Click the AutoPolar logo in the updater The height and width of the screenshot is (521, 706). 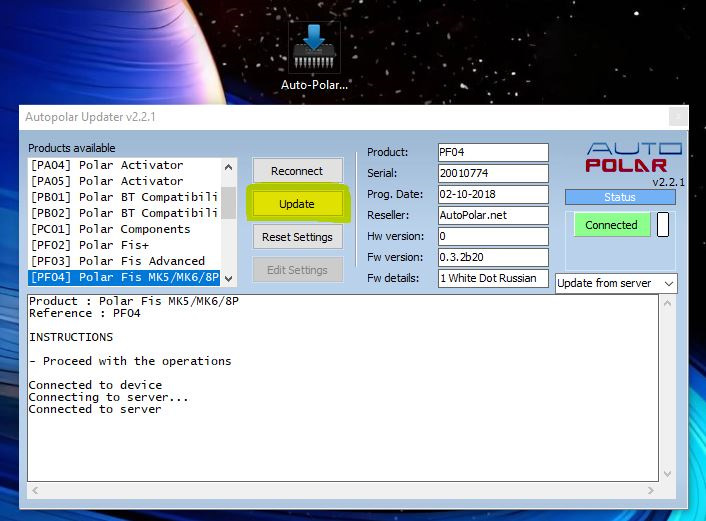coord(634,157)
